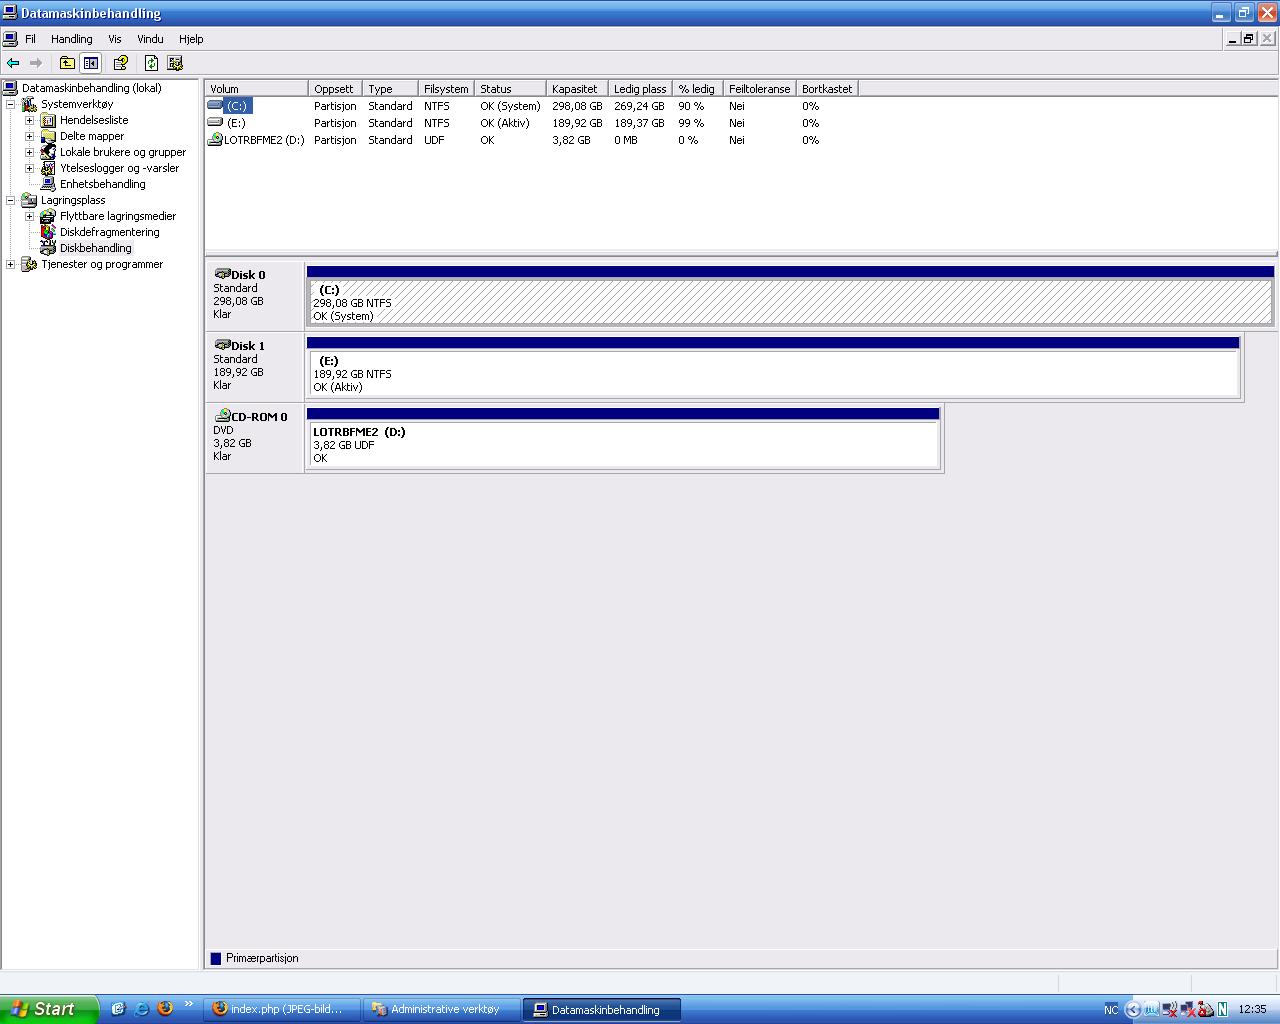Open the Hjelp menu
Viewport: 1280px width, 1024px height.
click(191, 39)
